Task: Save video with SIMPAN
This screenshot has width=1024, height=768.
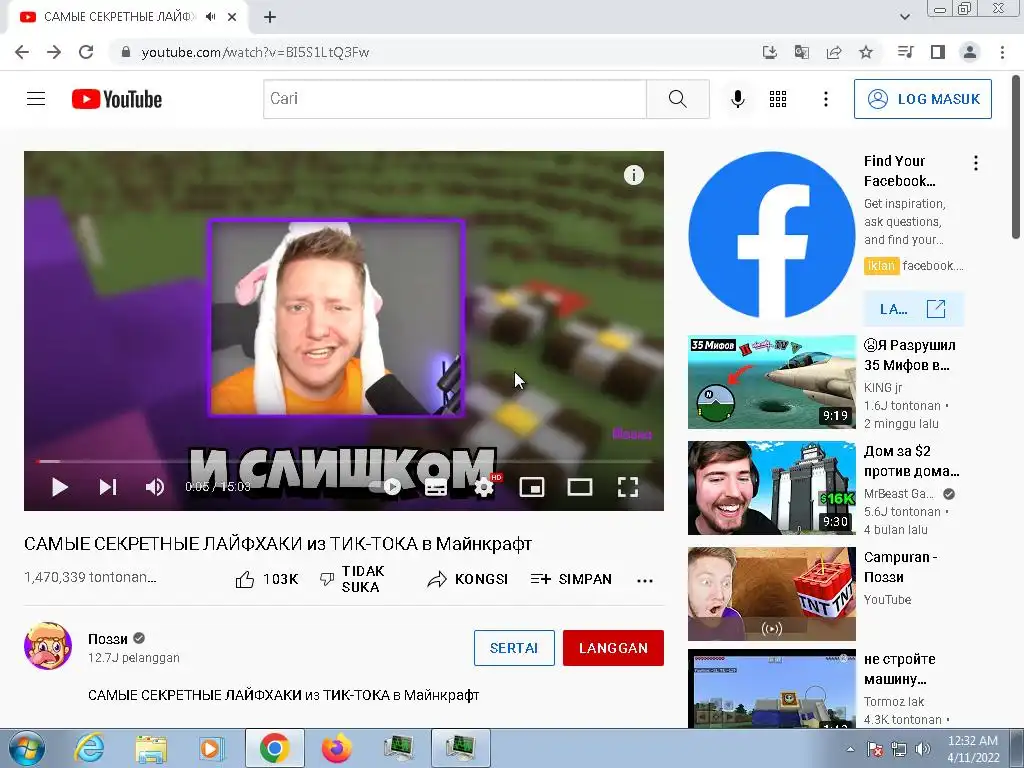Action: [x=571, y=579]
